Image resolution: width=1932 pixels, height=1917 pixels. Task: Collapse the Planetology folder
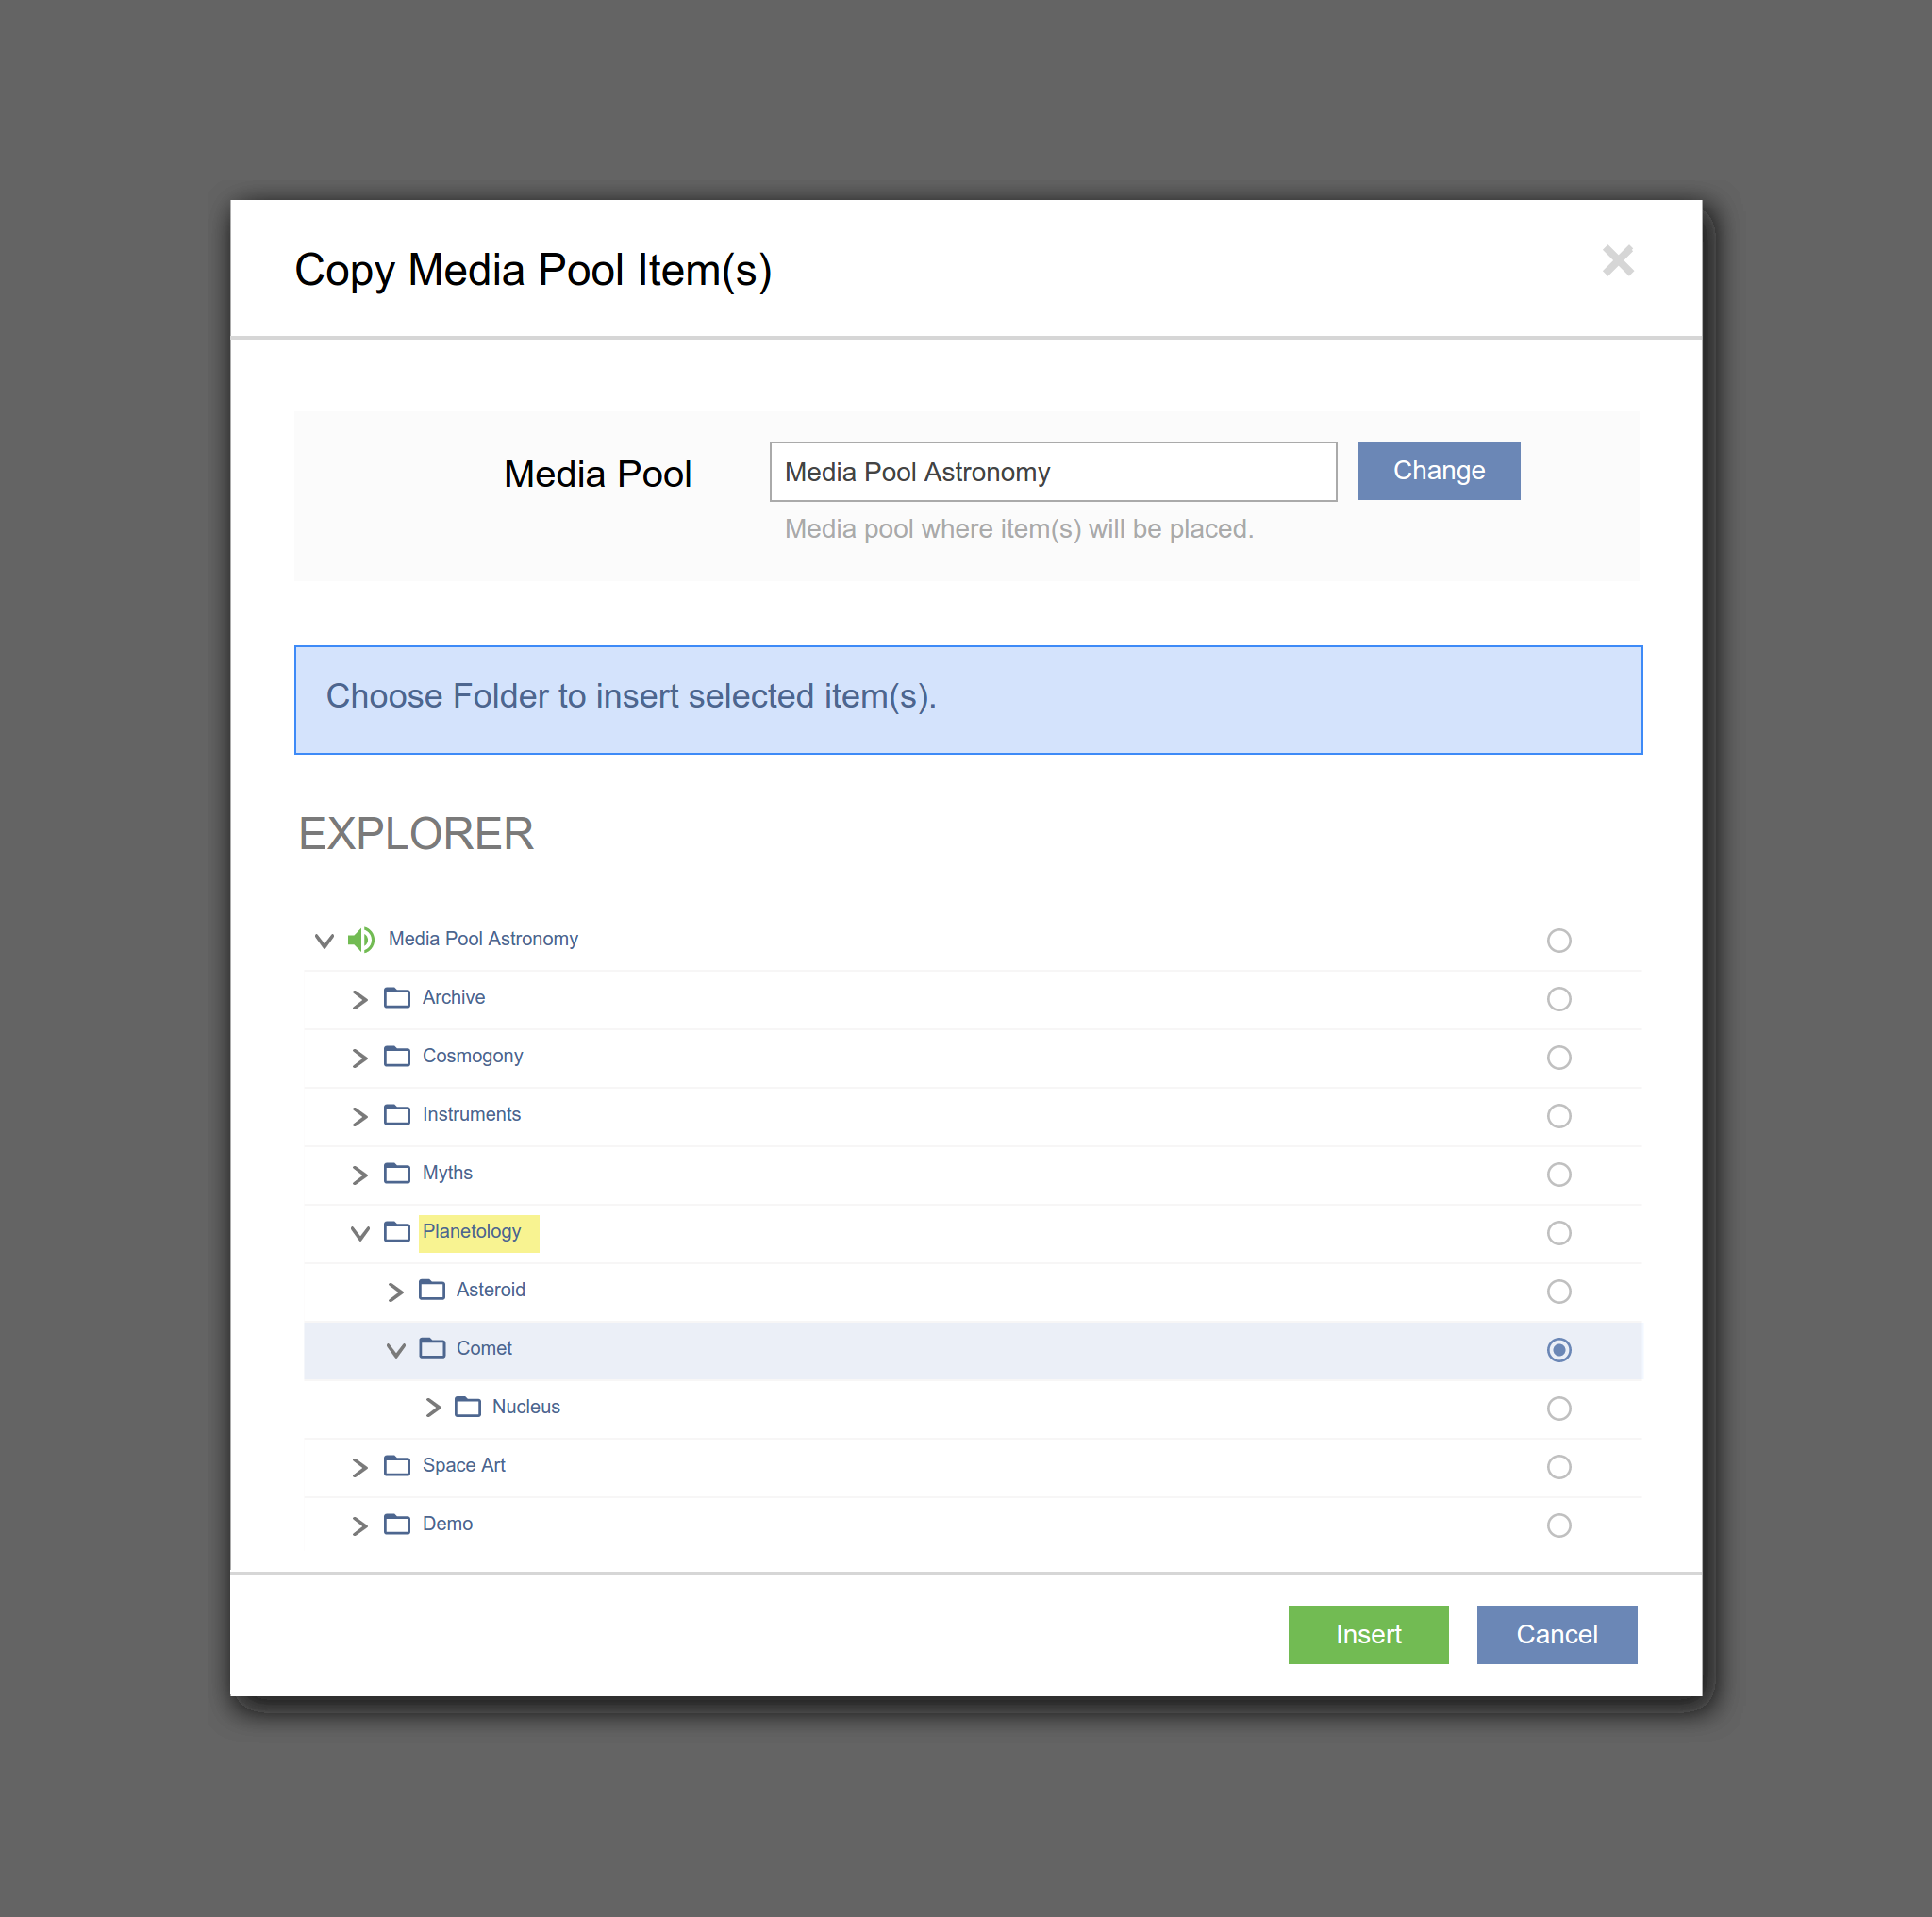coord(360,1233)
